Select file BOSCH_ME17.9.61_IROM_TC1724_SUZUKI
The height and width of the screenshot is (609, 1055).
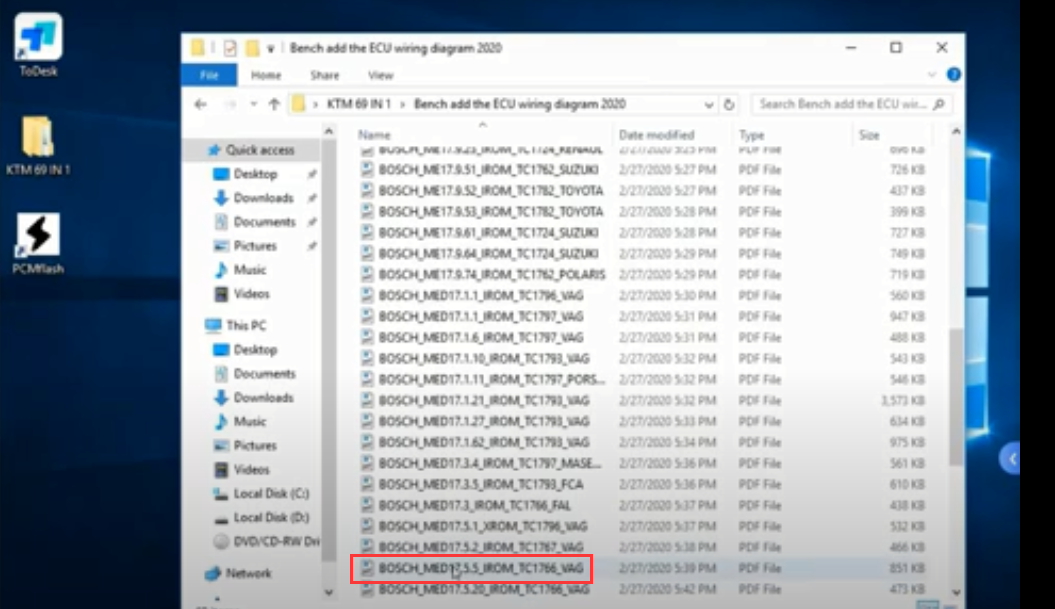(488, 233)
